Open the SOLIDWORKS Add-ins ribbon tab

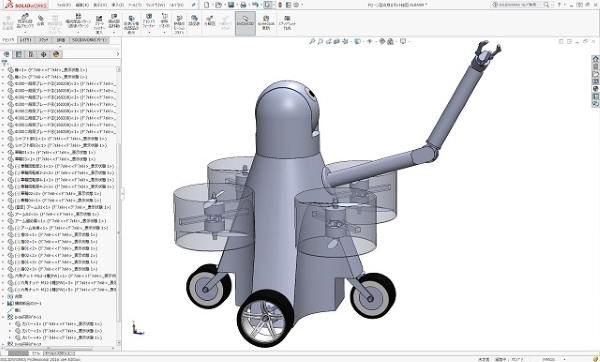90,40
